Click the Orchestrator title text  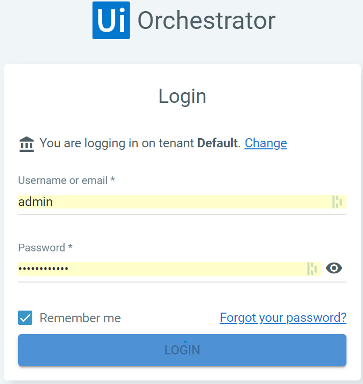point(206,21)
